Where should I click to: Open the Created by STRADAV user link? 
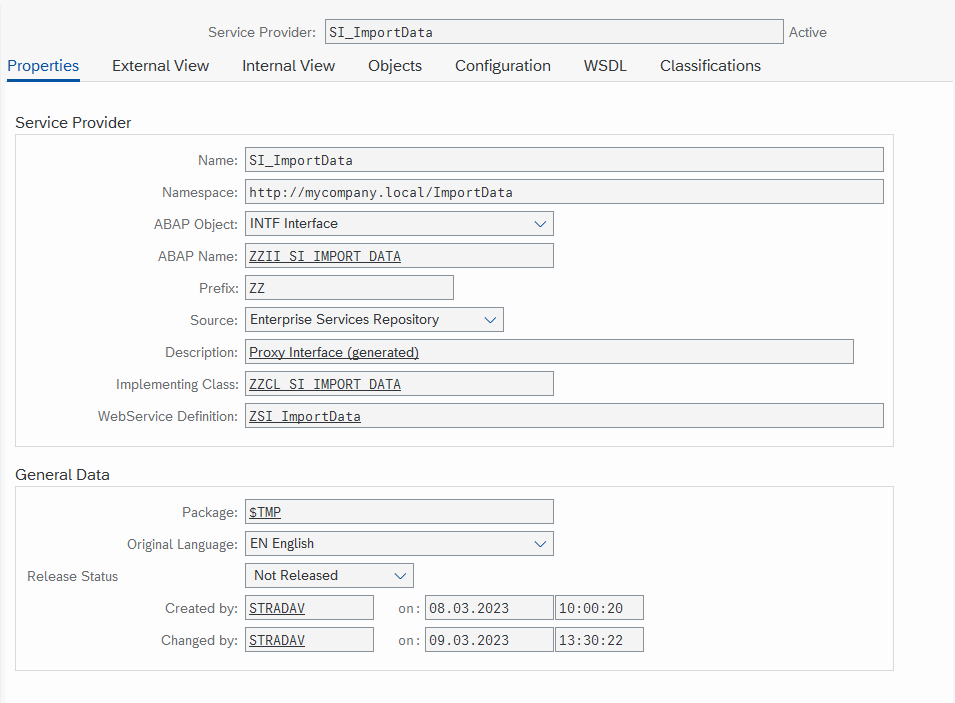(x=277, y=609)
